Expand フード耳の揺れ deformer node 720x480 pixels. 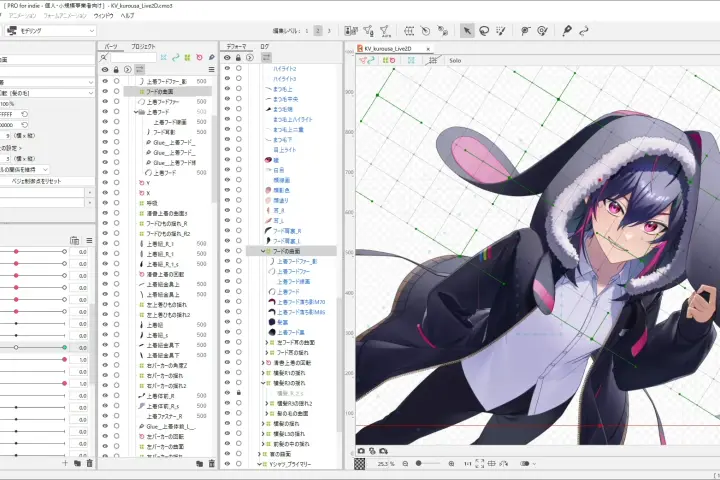pyautogui.click(x=267, y=353)
